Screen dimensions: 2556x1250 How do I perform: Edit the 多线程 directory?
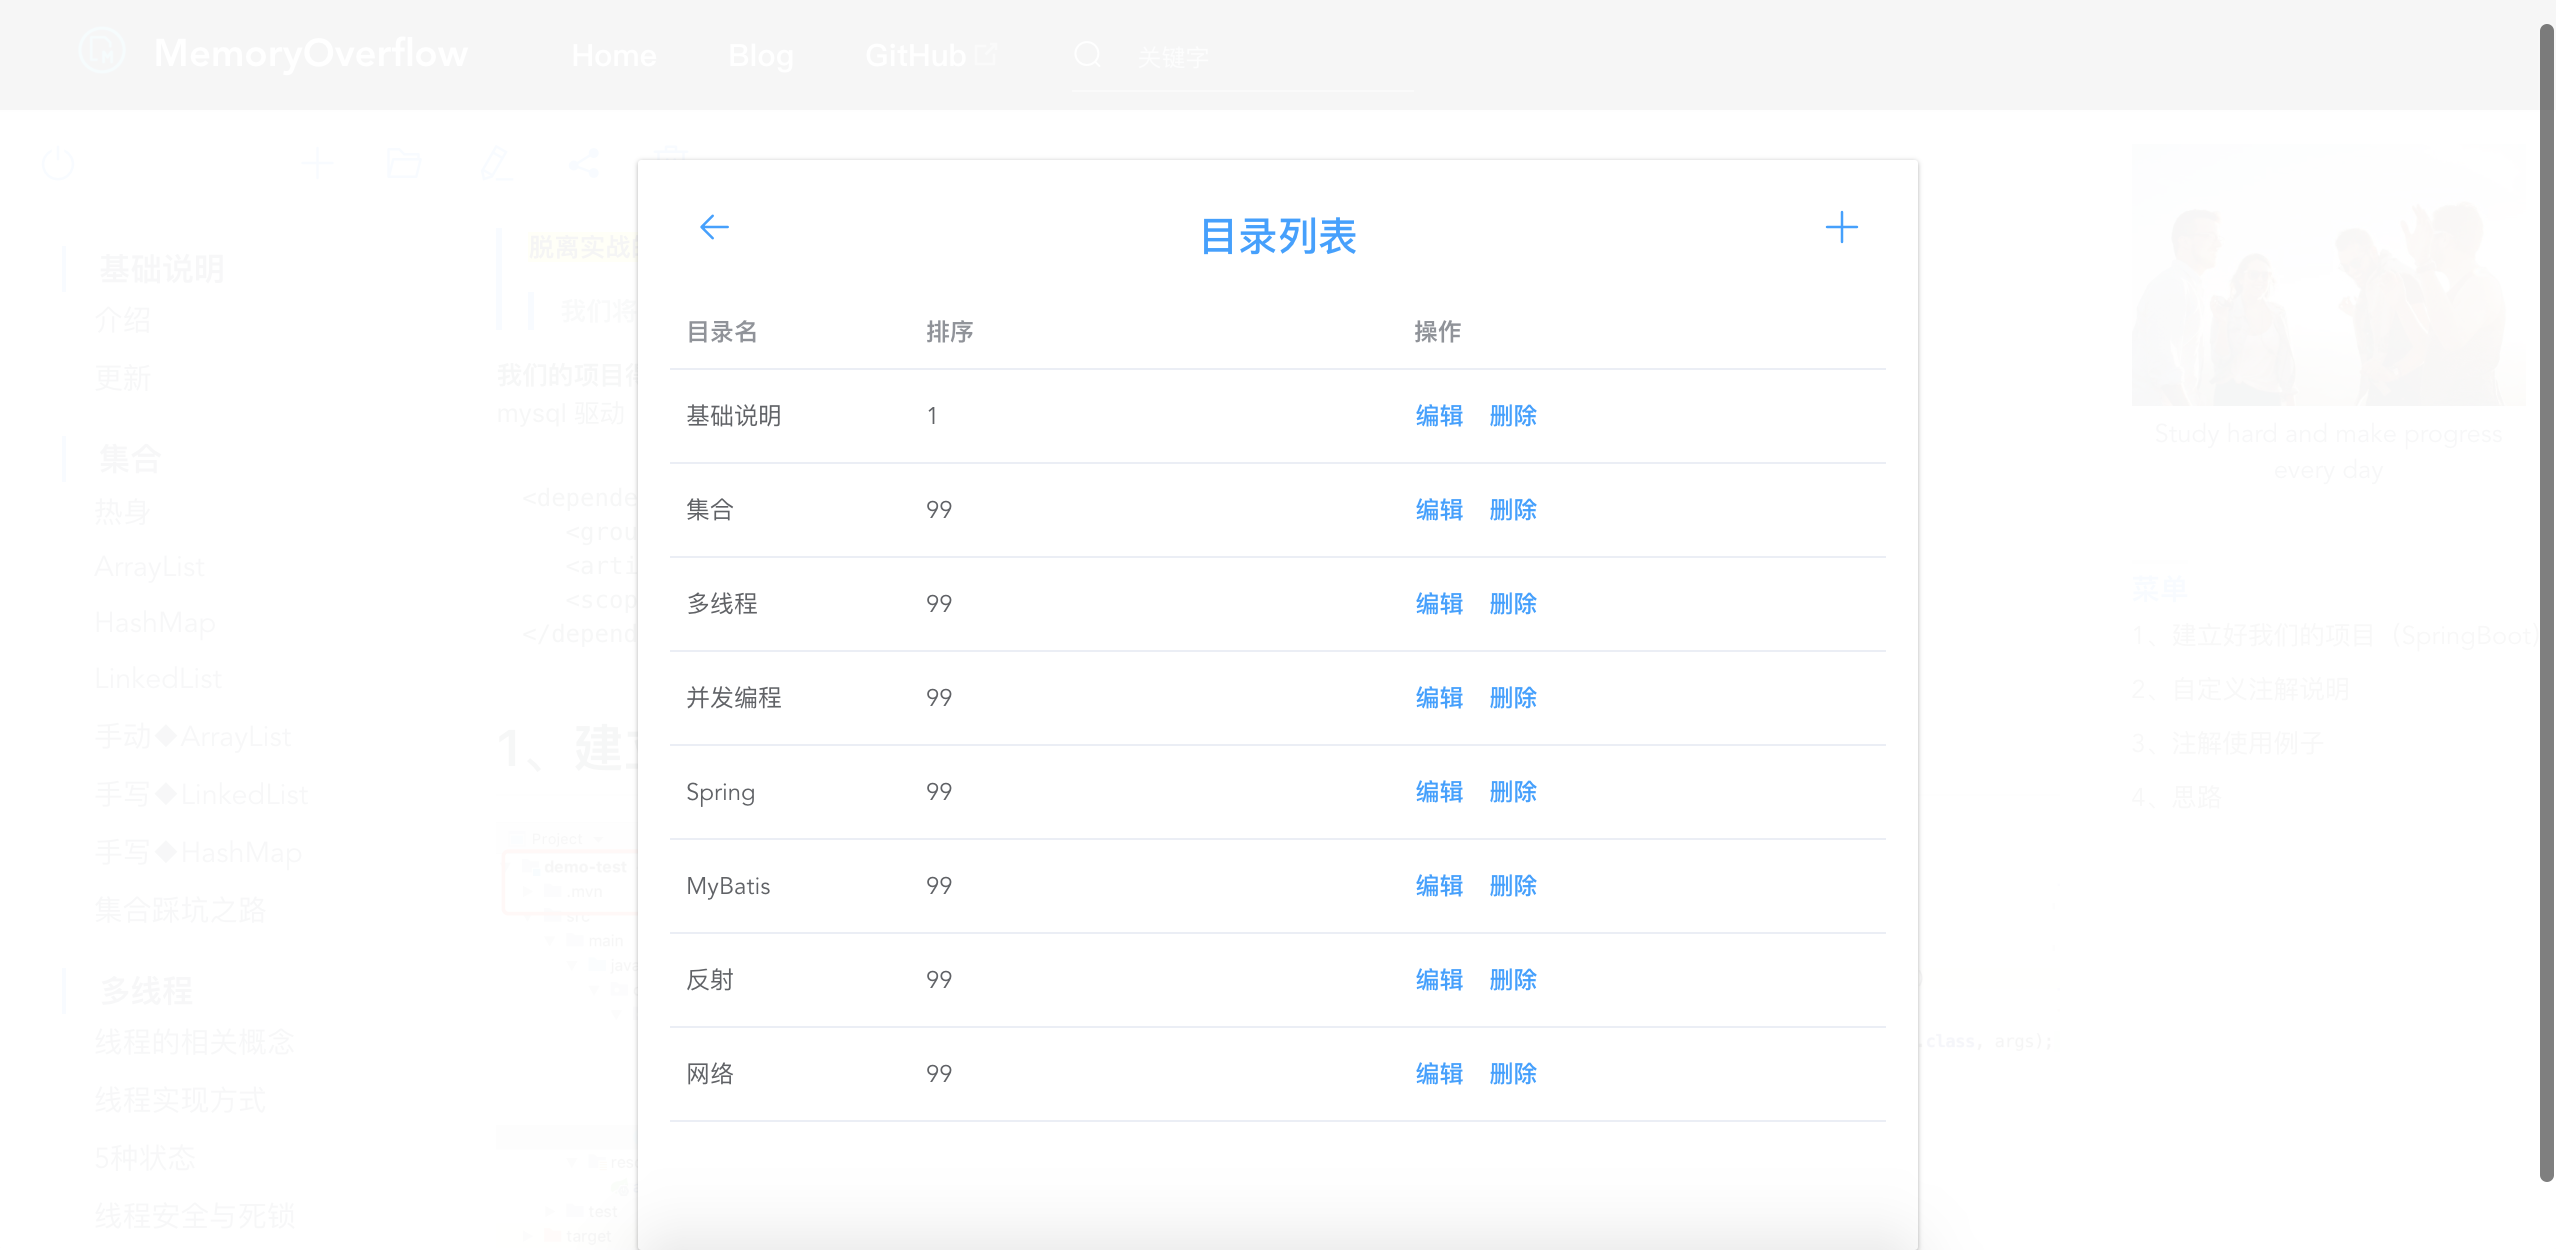pos(1439,604)
